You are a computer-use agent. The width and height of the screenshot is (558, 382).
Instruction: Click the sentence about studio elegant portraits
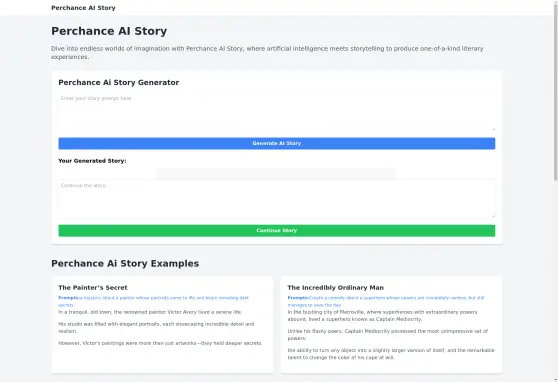click(156, 328)
